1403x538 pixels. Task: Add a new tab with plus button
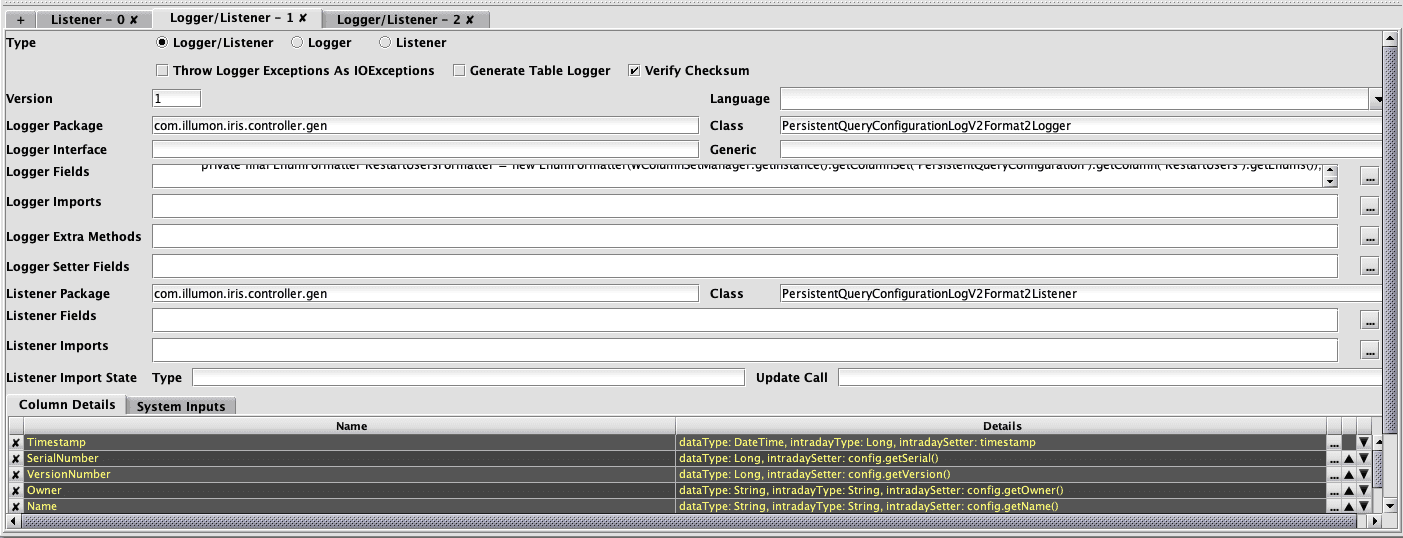tap(21, 20)
